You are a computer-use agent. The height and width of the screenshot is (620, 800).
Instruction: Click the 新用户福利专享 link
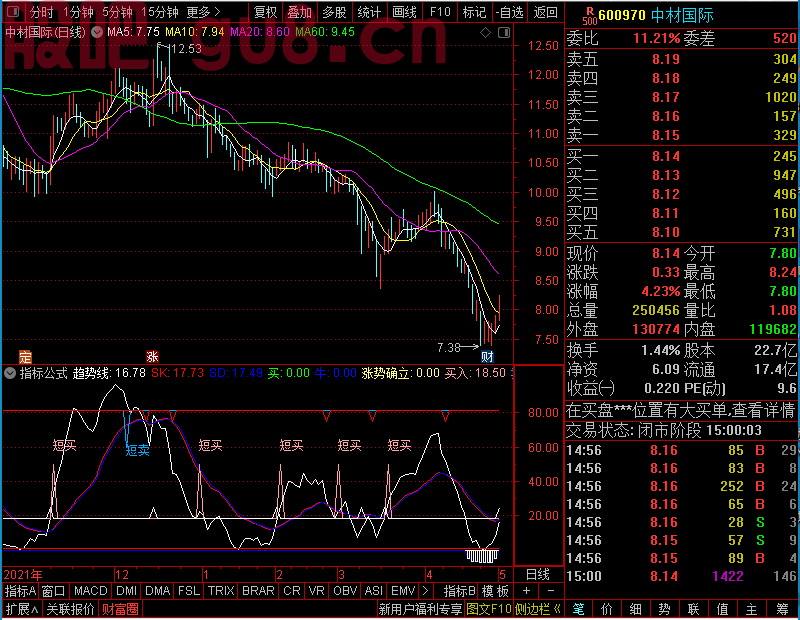420,609
